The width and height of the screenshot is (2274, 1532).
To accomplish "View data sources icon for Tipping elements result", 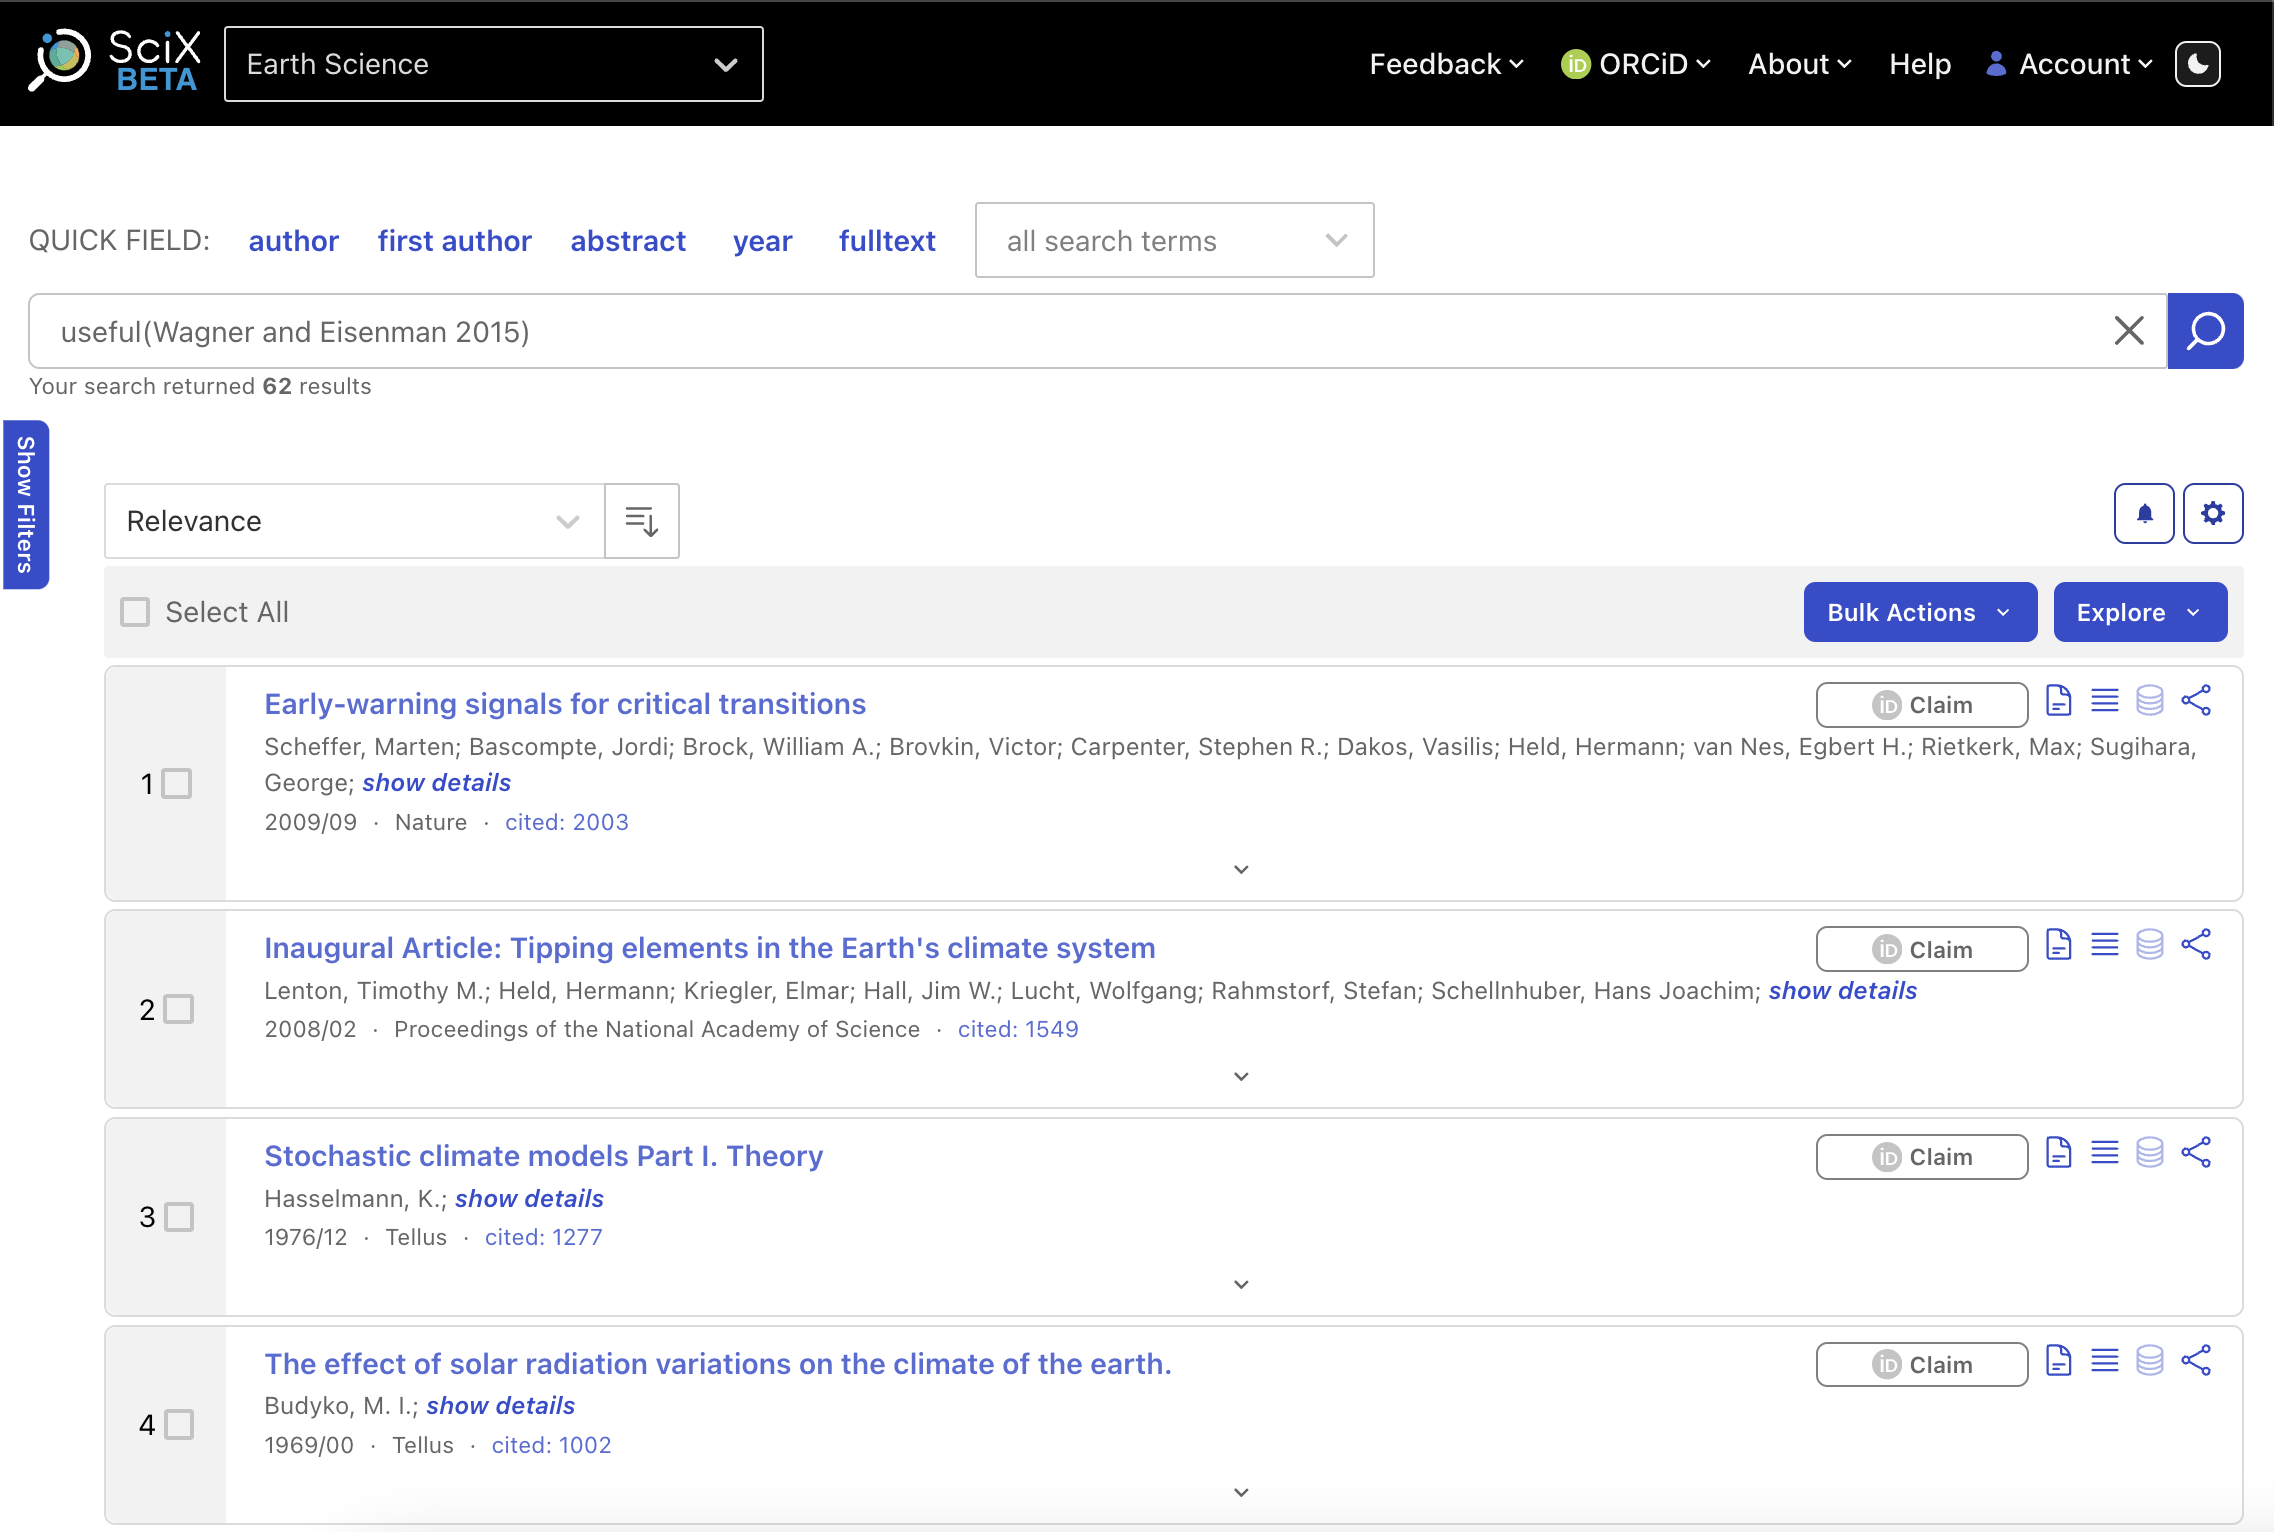I will 2149,945.
